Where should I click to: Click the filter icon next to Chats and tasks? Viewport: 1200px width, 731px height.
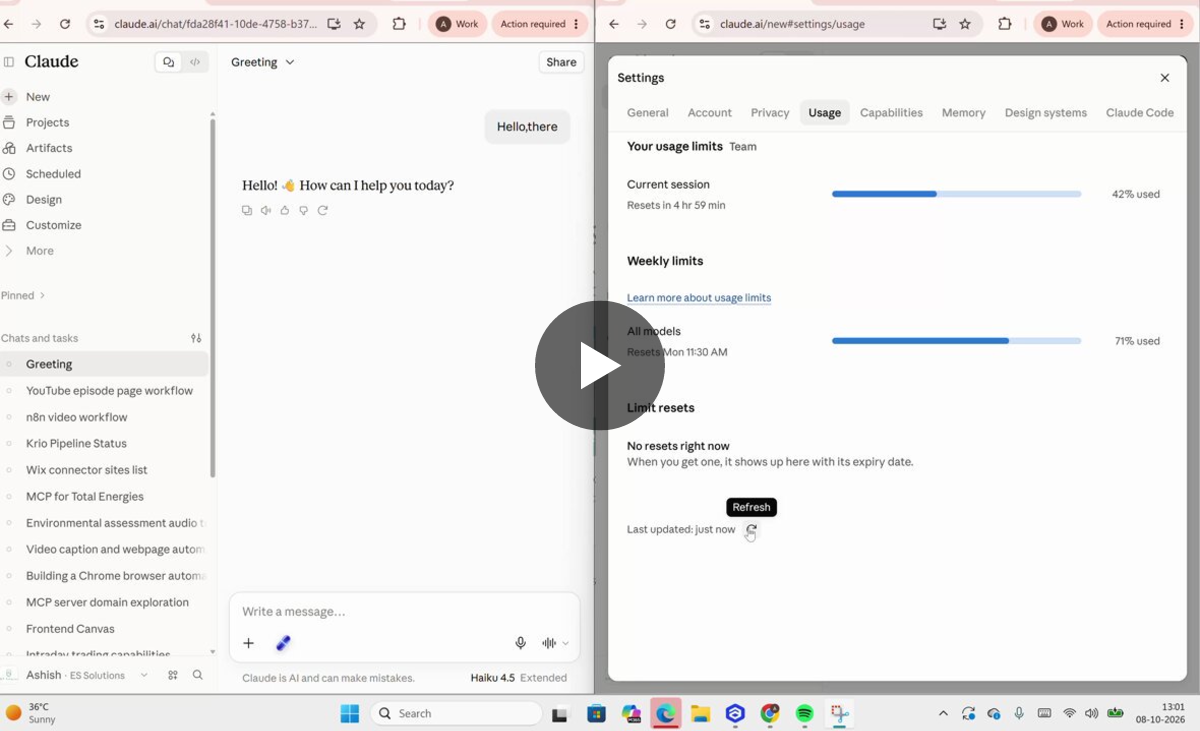[196, 338]
